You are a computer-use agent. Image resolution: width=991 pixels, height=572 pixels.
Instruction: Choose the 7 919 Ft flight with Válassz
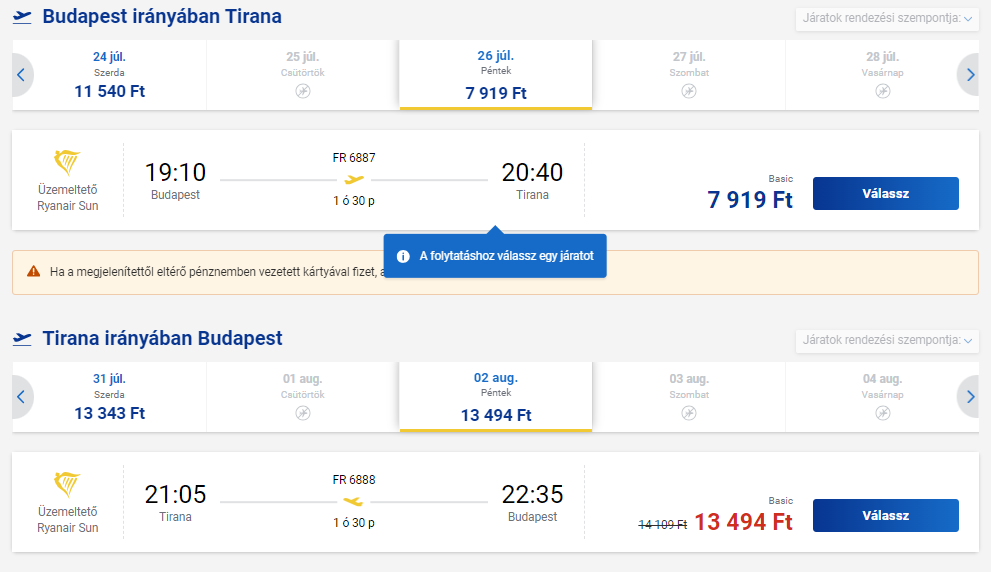885,193
